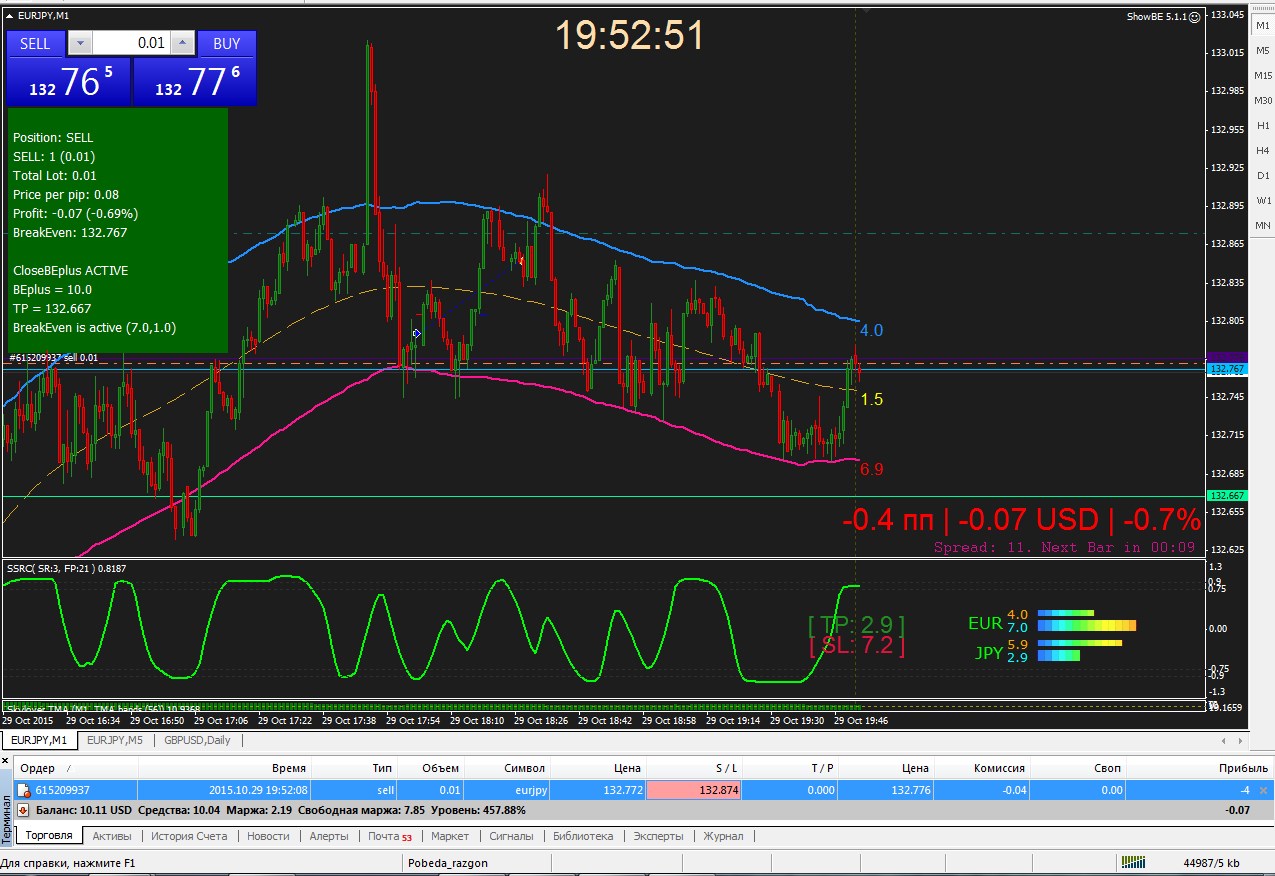Sort orders by Объем column header
This screenshot has height=876, width=1275.
430,768
